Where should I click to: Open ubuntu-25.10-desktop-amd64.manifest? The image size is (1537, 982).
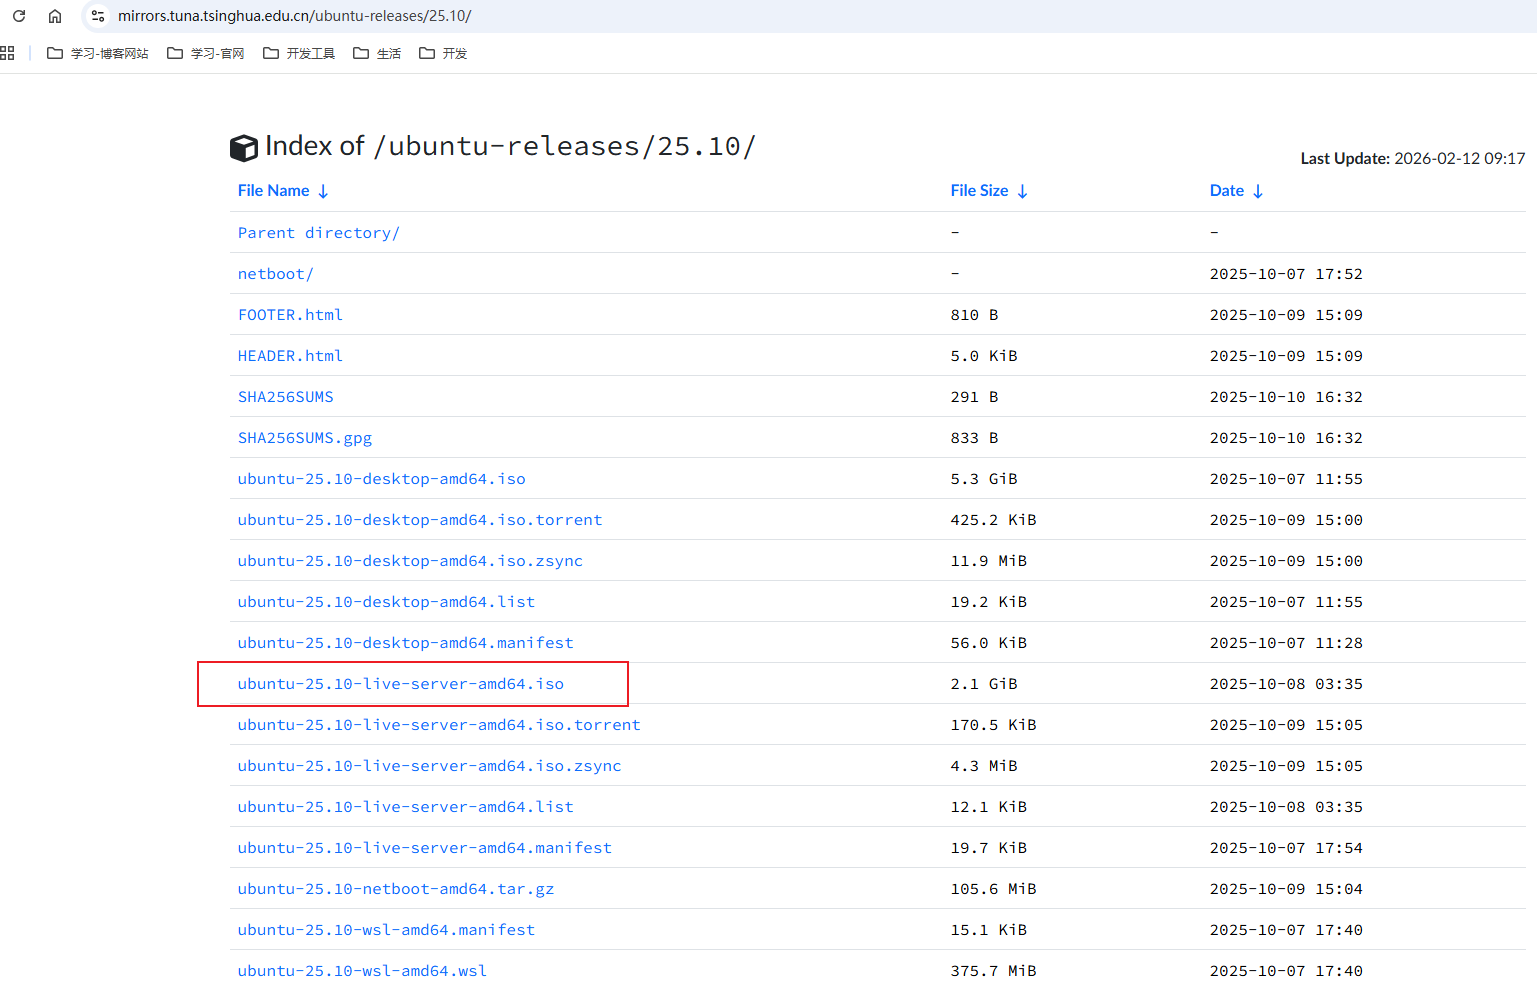[405, 643]
